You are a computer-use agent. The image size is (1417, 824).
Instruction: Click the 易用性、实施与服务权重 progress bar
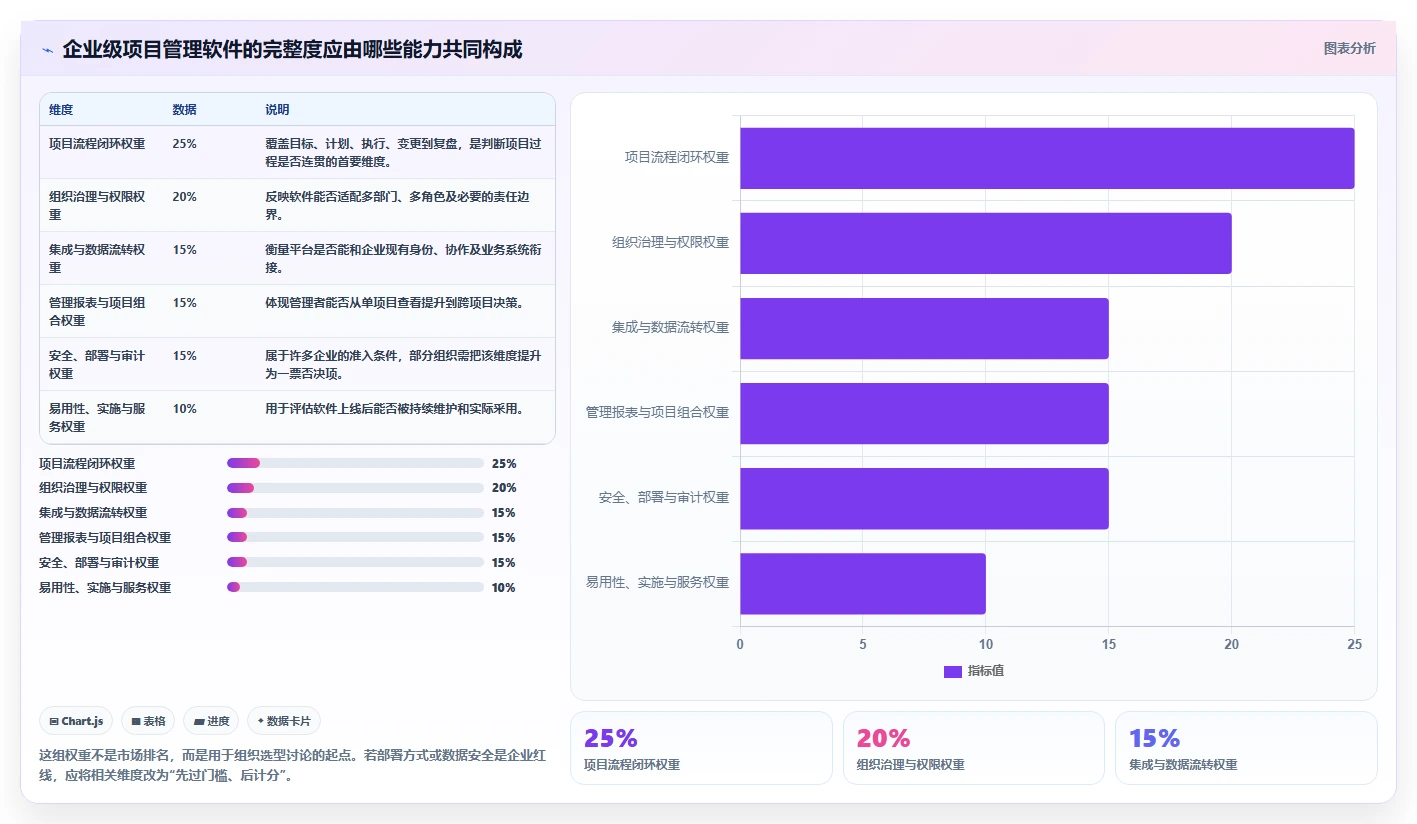coord(355,588)
